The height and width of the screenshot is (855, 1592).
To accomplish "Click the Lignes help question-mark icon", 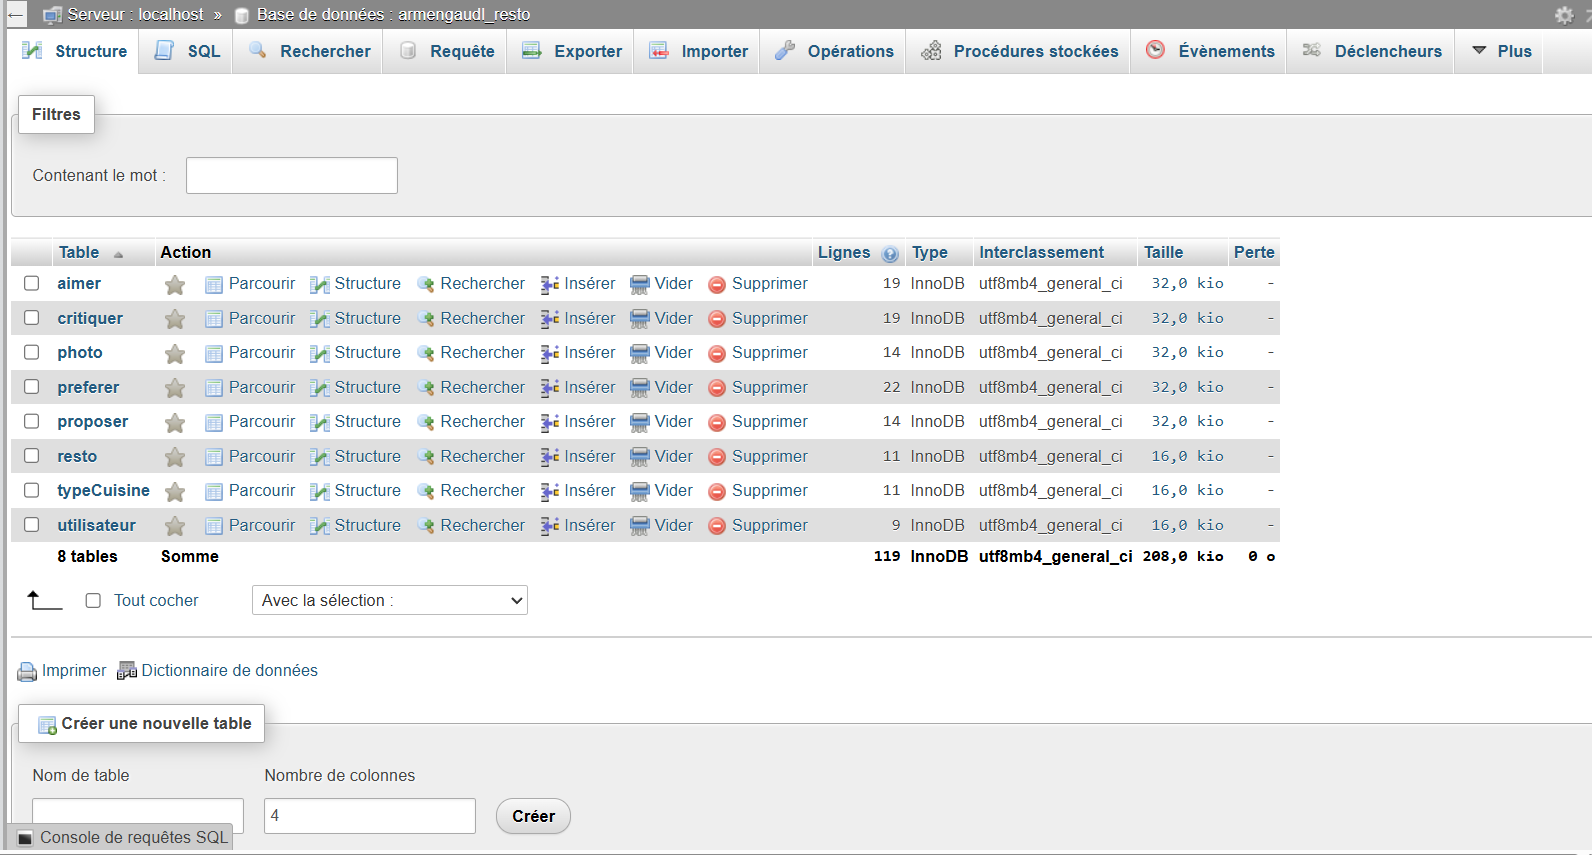I will coord(890,254).
